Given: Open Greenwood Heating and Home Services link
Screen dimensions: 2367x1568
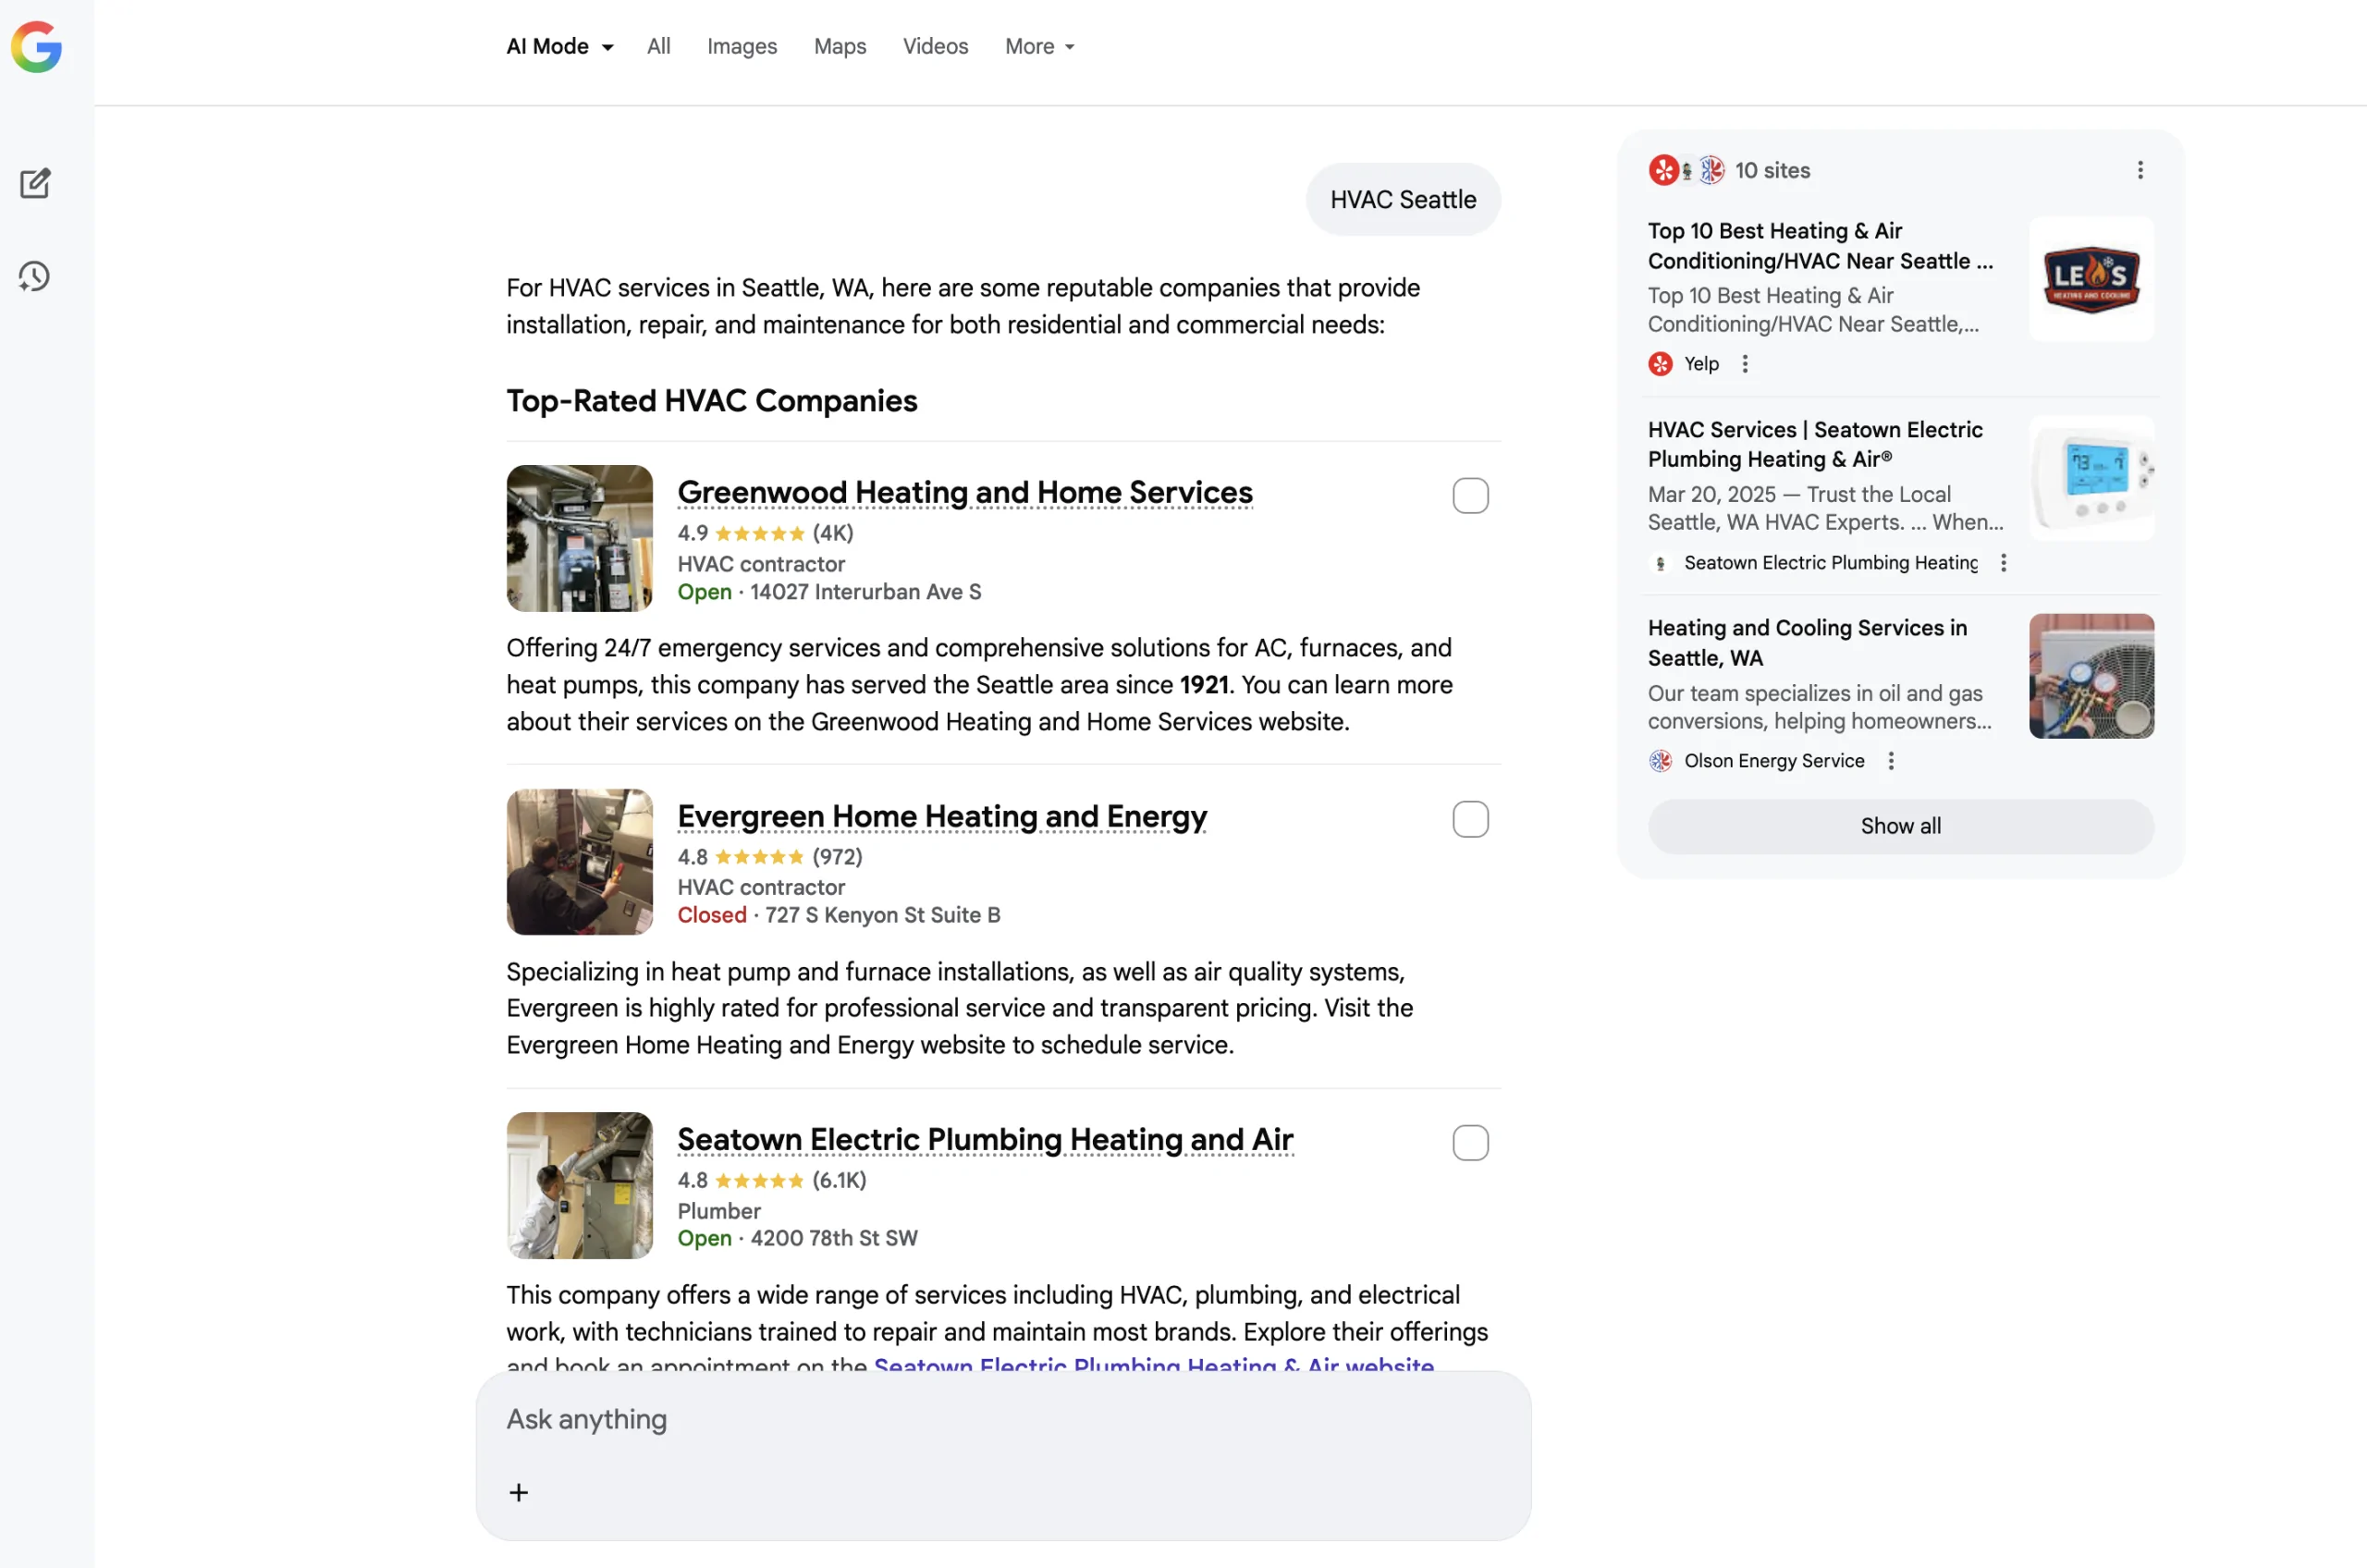Looking at the screenshot, I should (964, 492).
